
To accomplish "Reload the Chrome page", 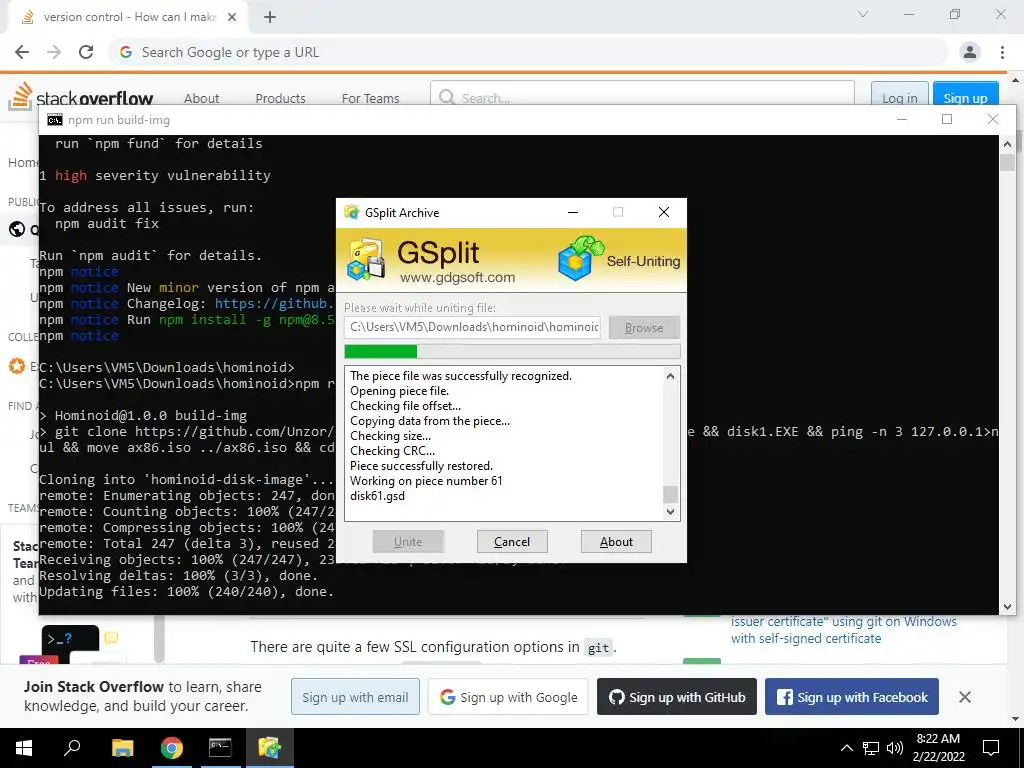I will [86, 52].
